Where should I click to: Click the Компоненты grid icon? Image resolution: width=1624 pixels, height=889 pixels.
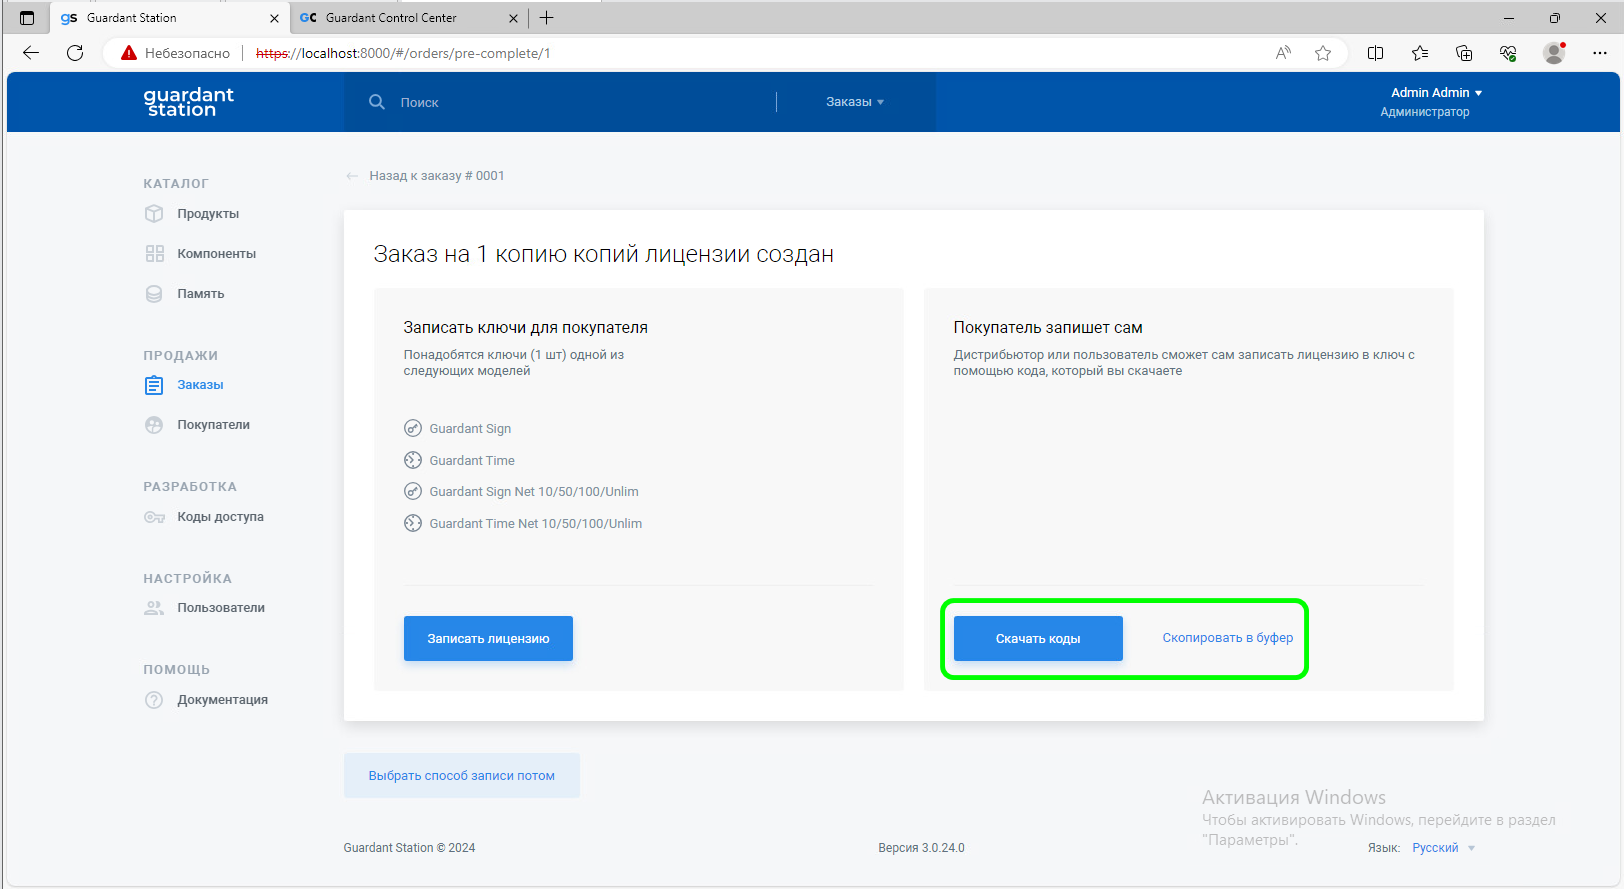click(x=154, y=254)
